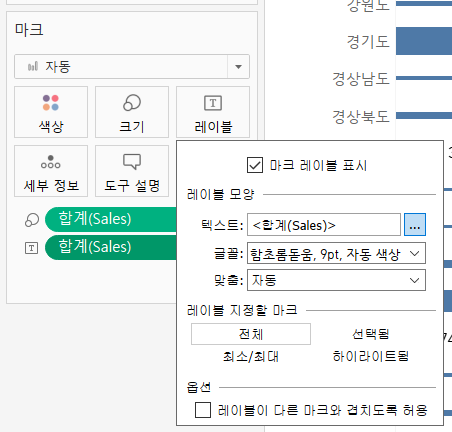Select 선택됨 marks to label
The image size is (452, 432).
(371, 334)
